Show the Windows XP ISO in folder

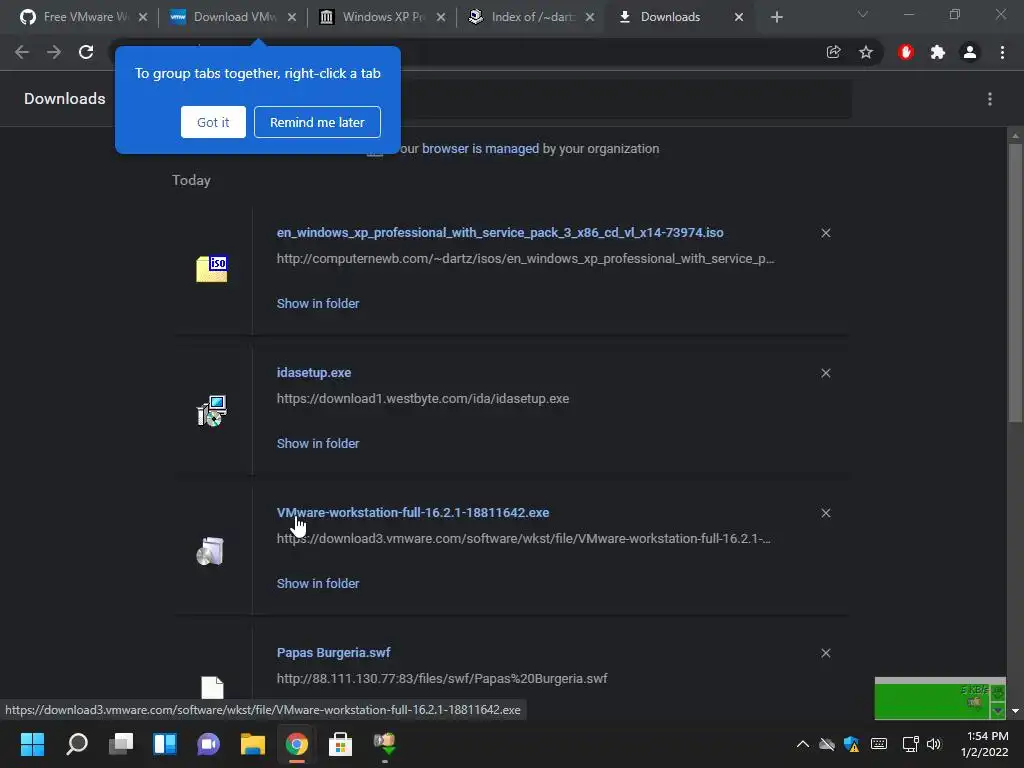pyautogui.click(x=318, y=304)
